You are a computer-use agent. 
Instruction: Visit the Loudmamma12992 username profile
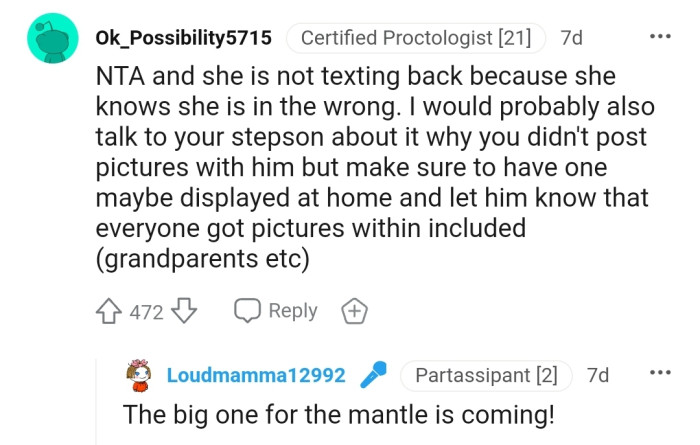(256, 376)
